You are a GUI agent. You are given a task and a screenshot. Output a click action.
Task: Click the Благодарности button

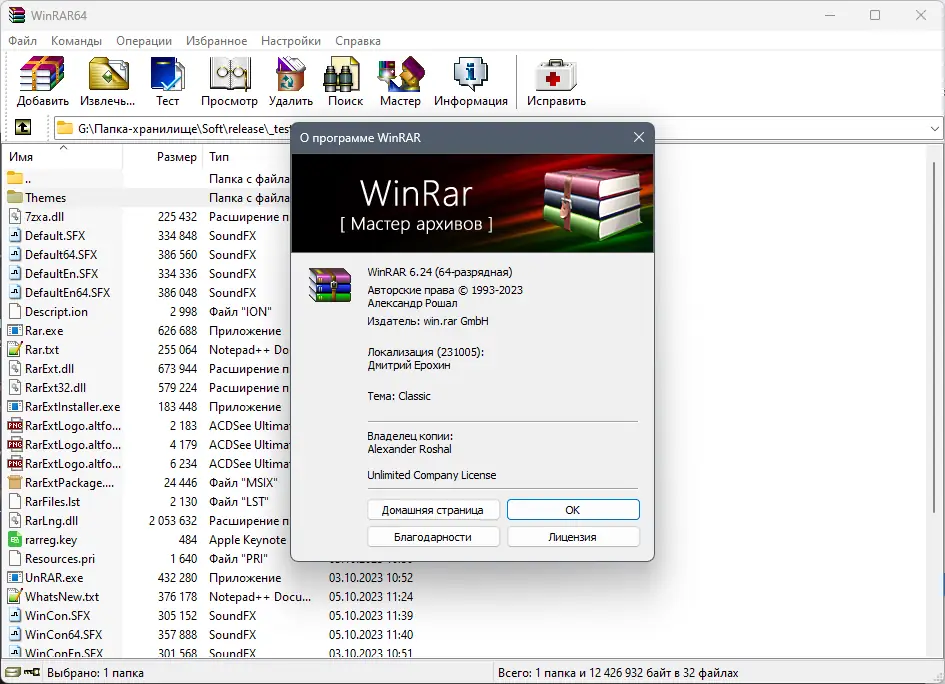pos(433,537)
